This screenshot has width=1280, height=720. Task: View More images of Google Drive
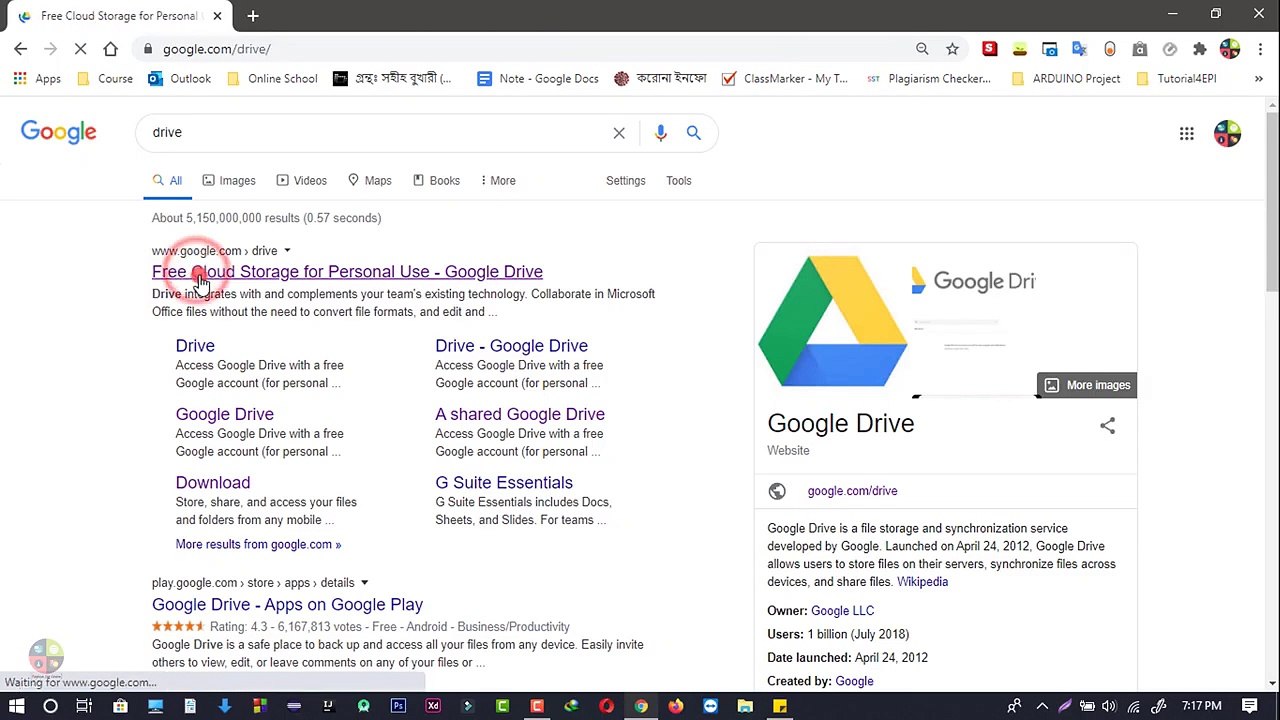coord(1087,385)
